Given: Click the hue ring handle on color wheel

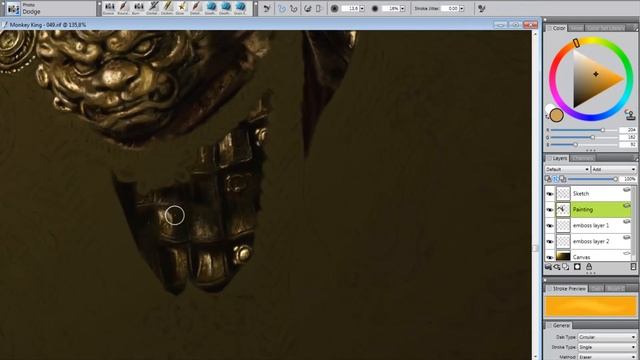Looking at the screenshot, I should pyautogui.click(x=576, y=43).
